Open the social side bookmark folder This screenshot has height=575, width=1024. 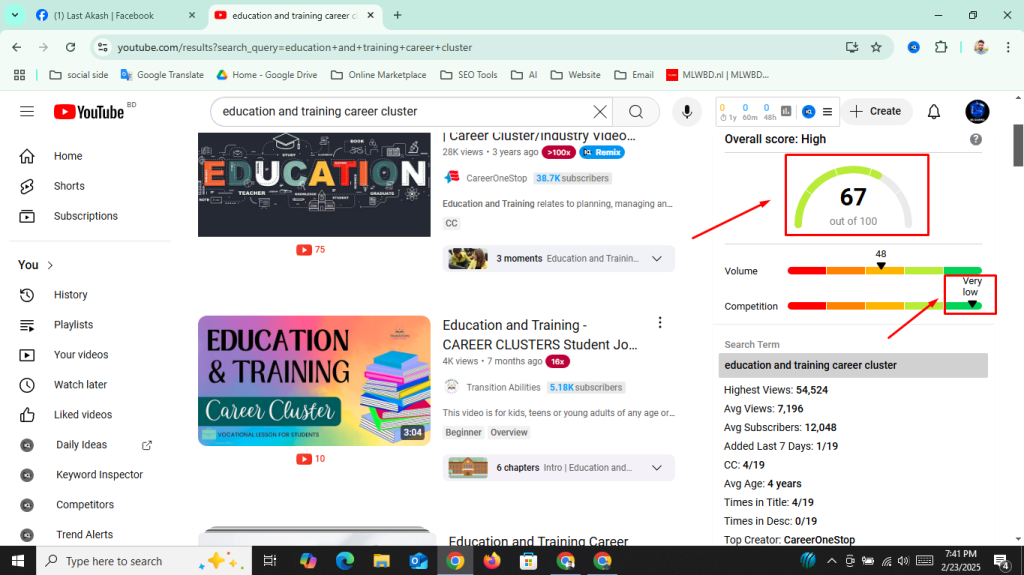(79, 75)
